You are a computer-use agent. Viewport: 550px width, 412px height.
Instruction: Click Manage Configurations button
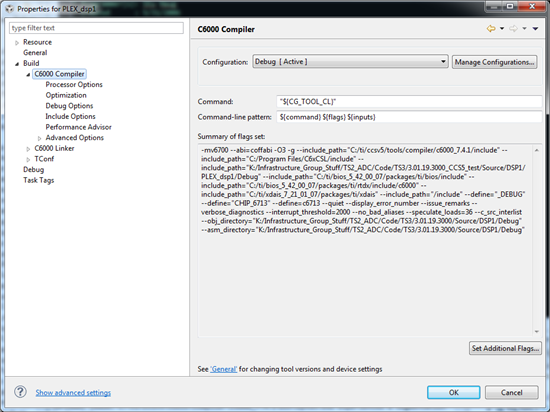pos(494,62)
